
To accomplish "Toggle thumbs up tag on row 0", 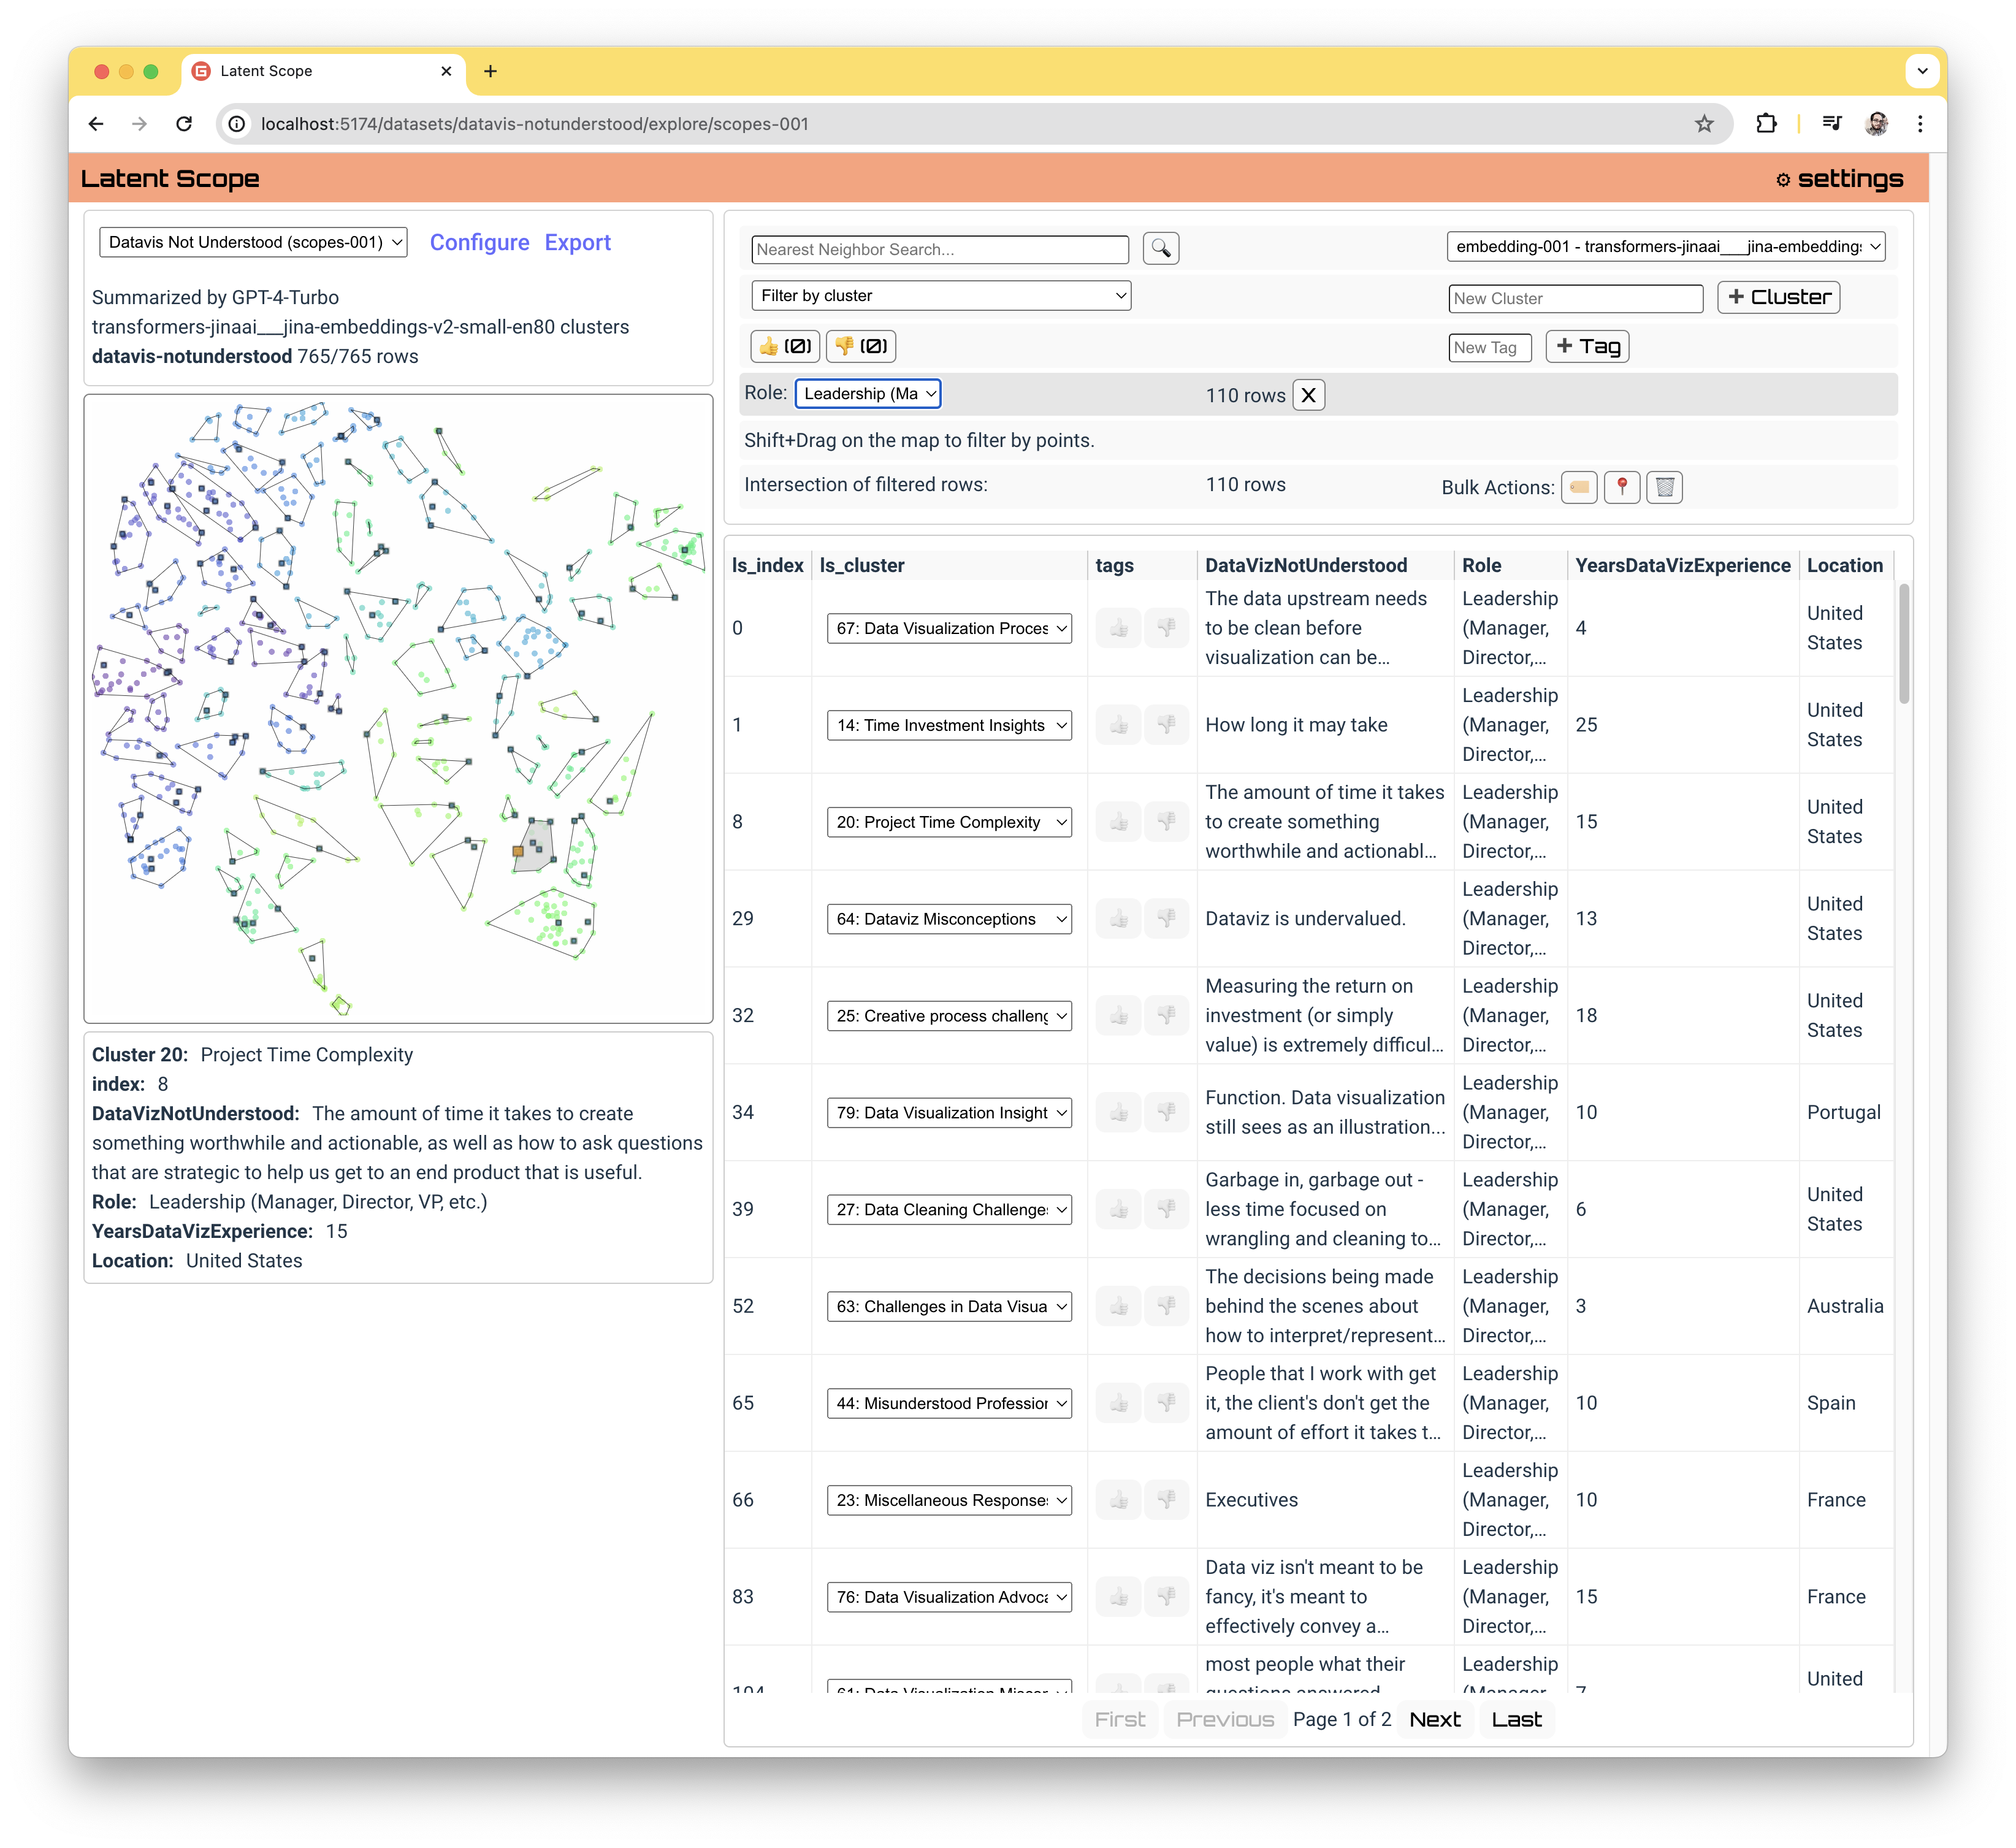I will pyautogui.click(x=1118, y=629).
